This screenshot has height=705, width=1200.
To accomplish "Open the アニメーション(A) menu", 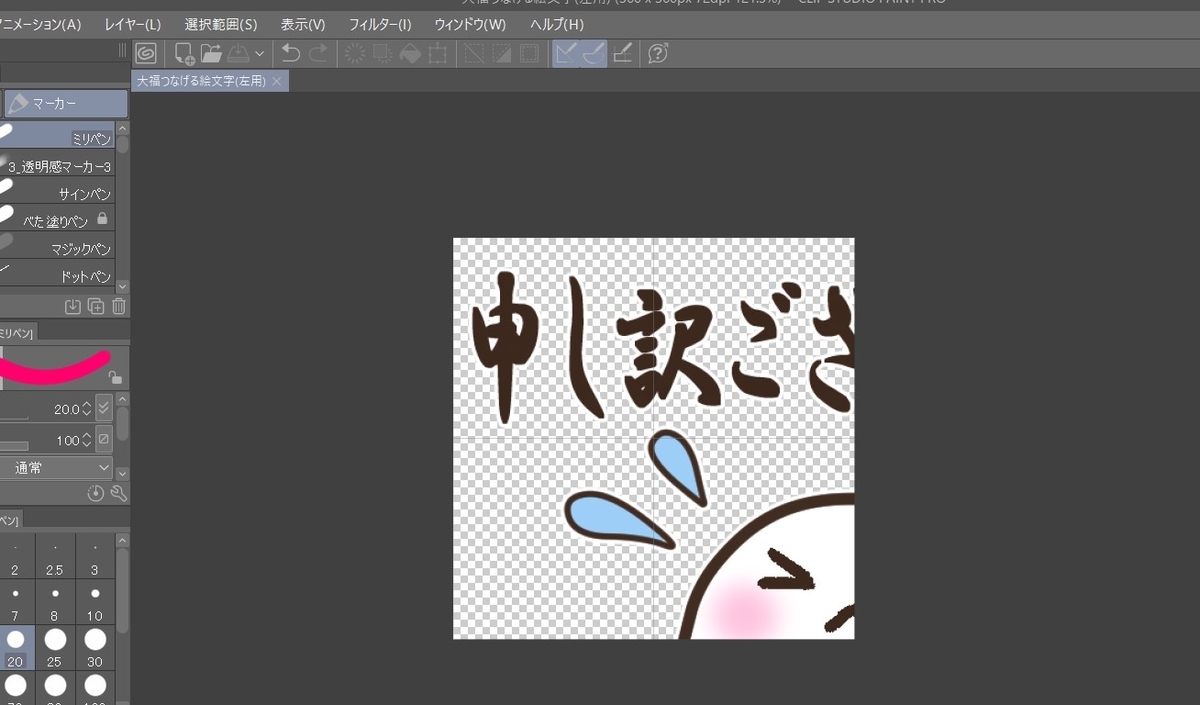I will pos(40,24).
